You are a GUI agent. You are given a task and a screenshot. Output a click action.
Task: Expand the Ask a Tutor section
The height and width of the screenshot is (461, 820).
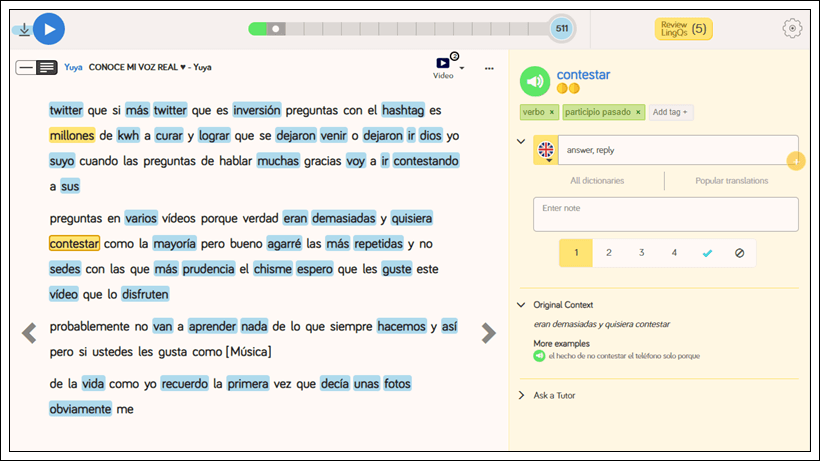(521, 395)
